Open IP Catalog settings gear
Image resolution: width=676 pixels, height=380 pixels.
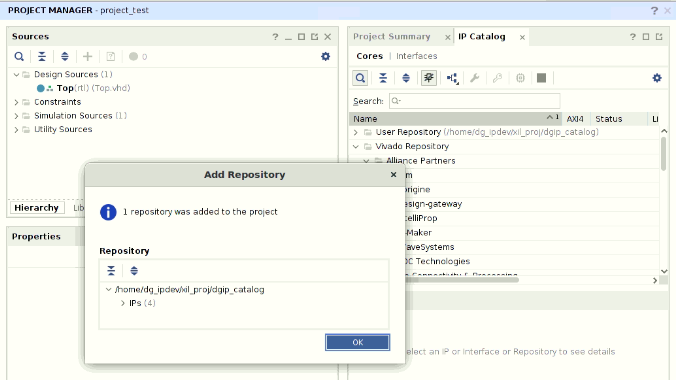pyautogui.click(x=657, y=78)
